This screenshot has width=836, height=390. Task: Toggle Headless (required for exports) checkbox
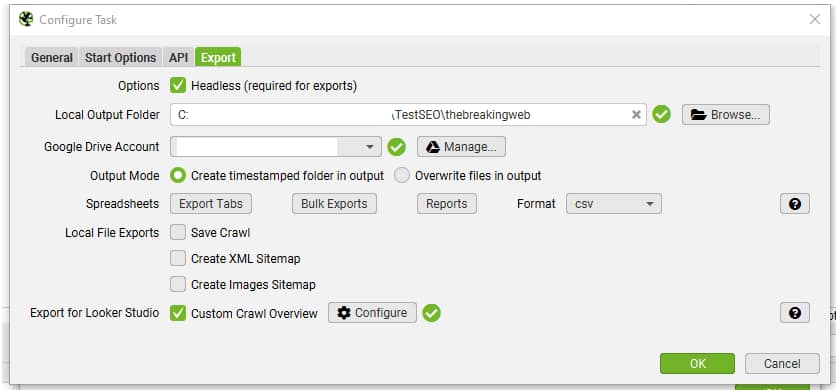point(178,85)
